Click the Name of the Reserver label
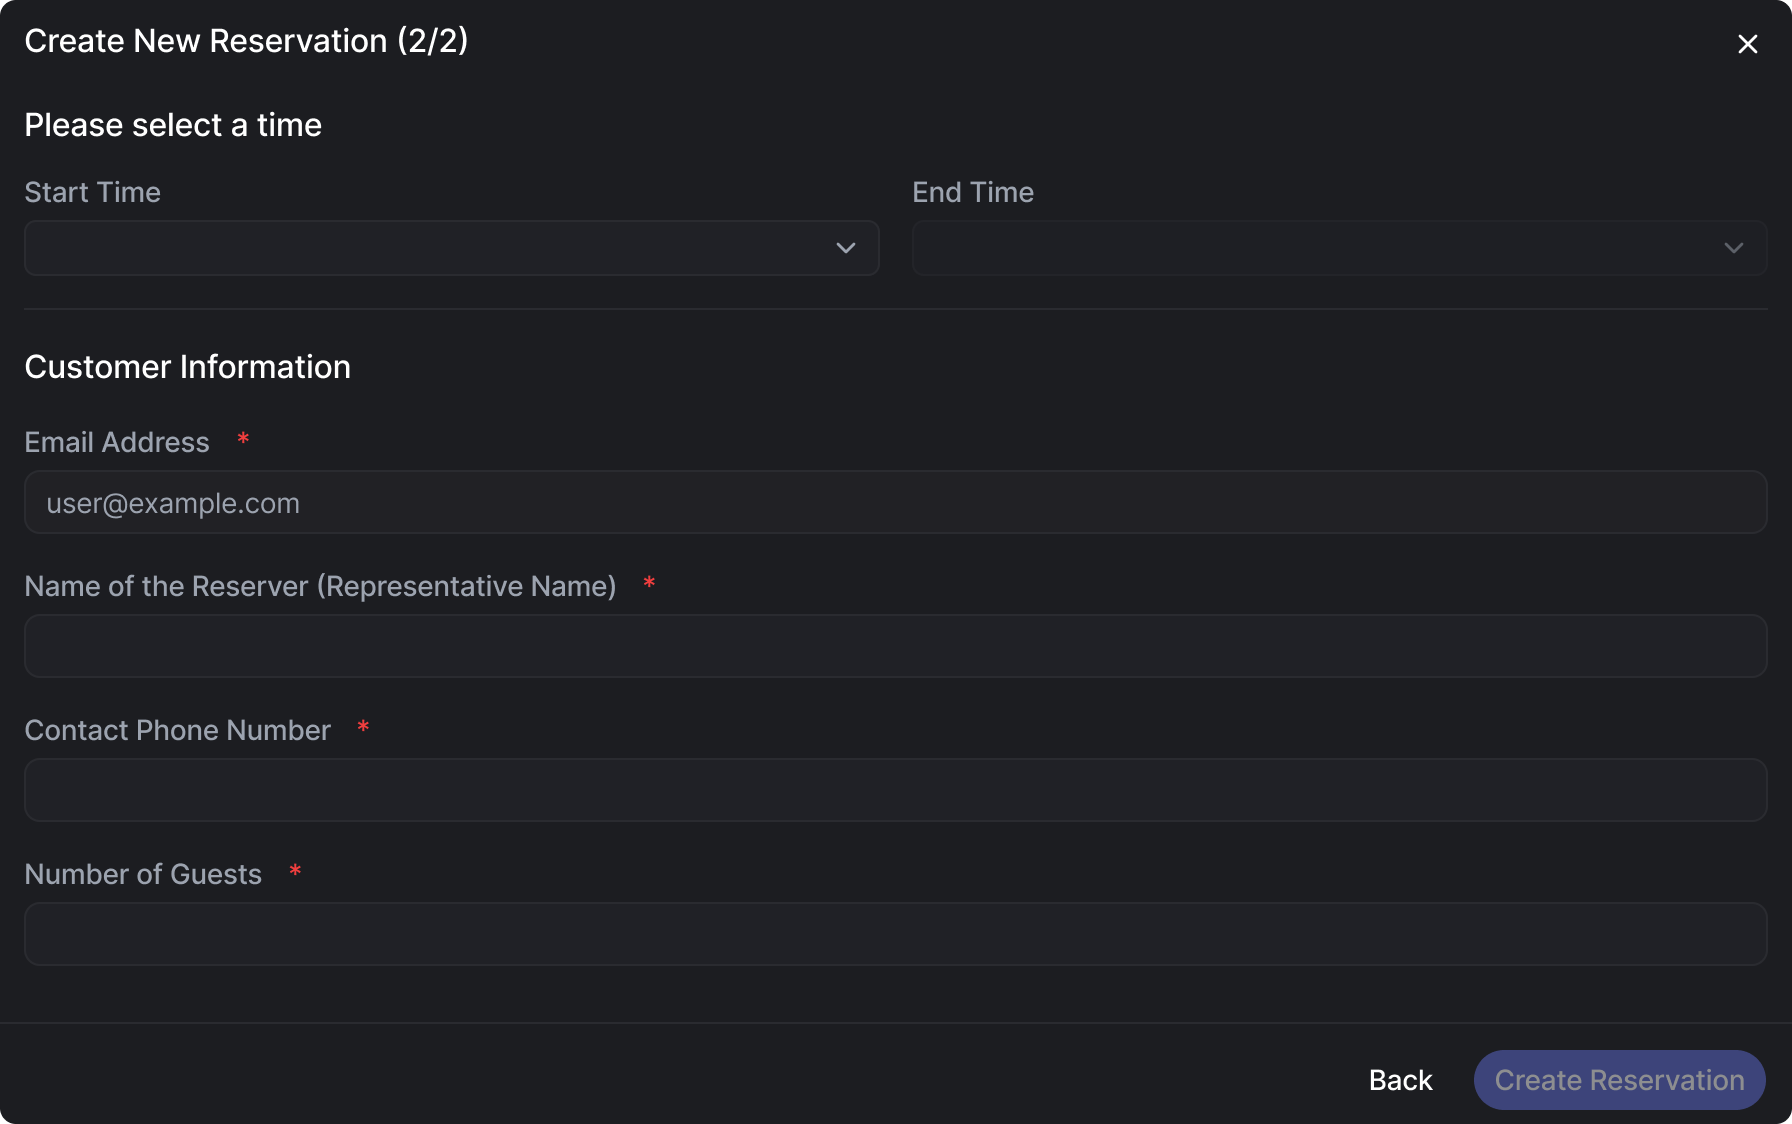 pyautogui.click(x=320, y=586)
